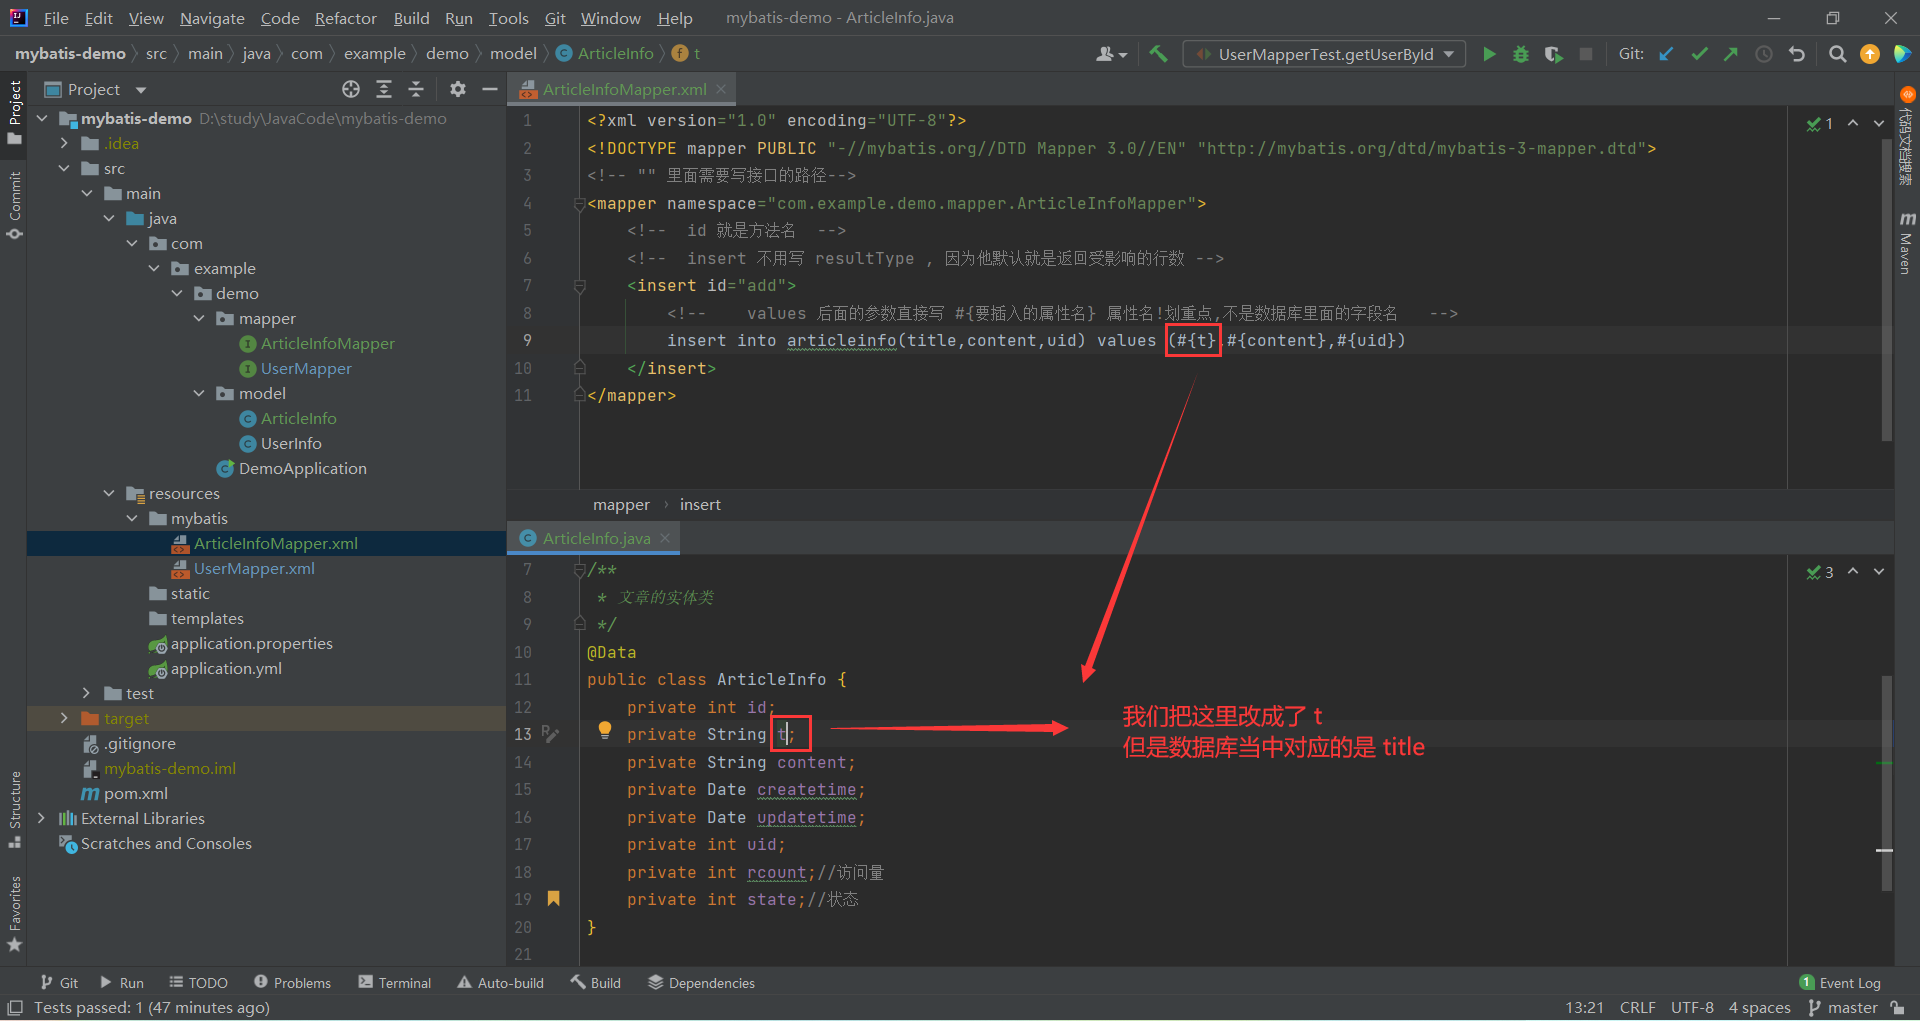Open user account icon dropdown
Image resolution: width=1920 pixels, height=1021 pixels.
pyautogui.click(x=1111, y=54)
